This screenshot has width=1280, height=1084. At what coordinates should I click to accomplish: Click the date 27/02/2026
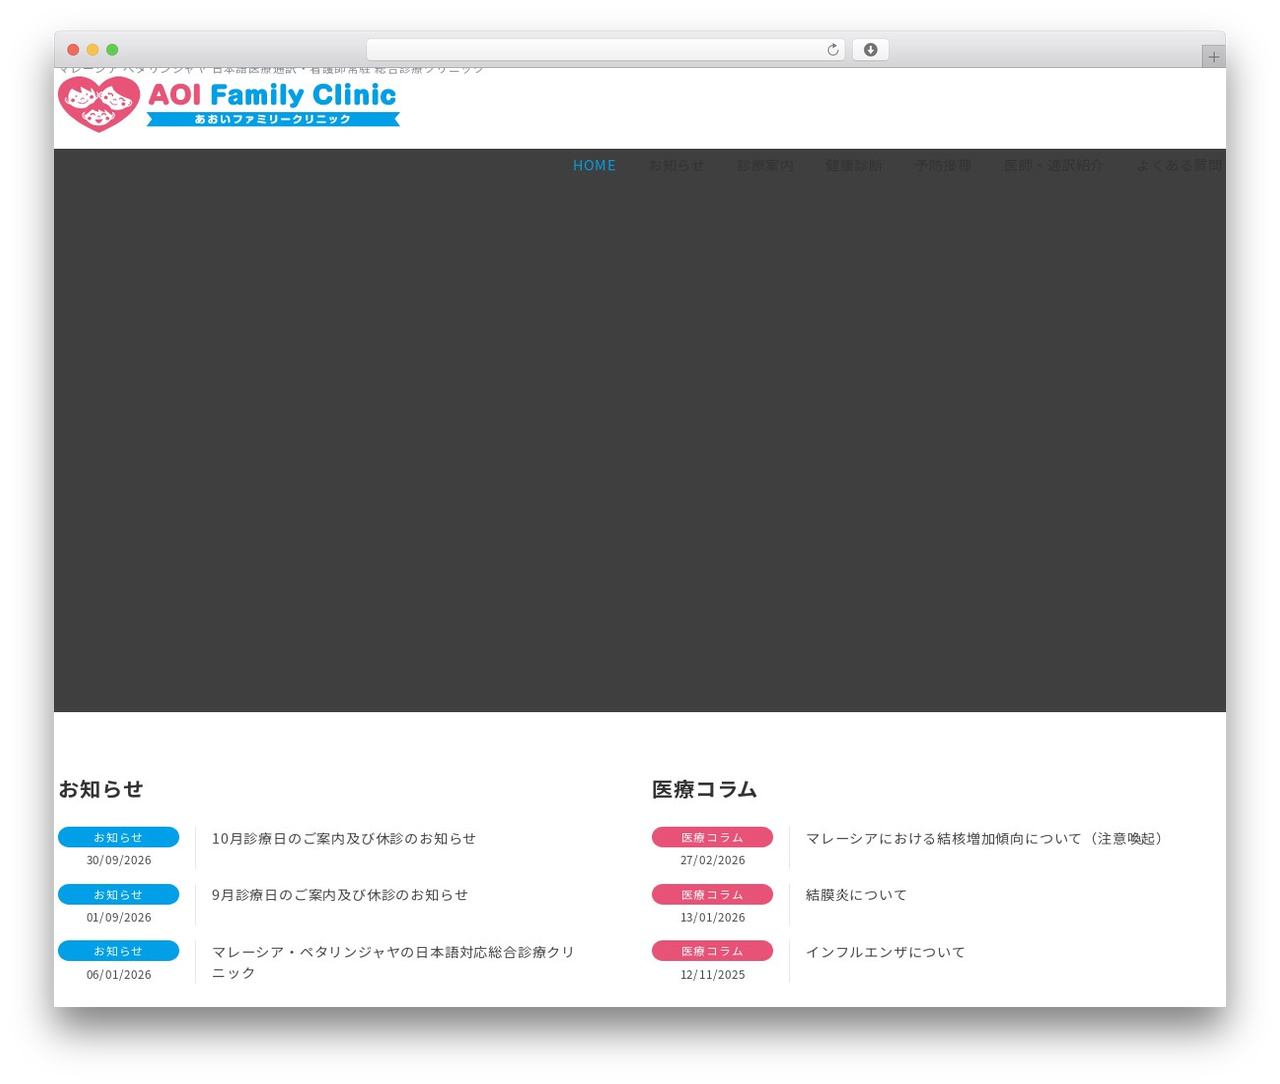(x=713, y=860)
